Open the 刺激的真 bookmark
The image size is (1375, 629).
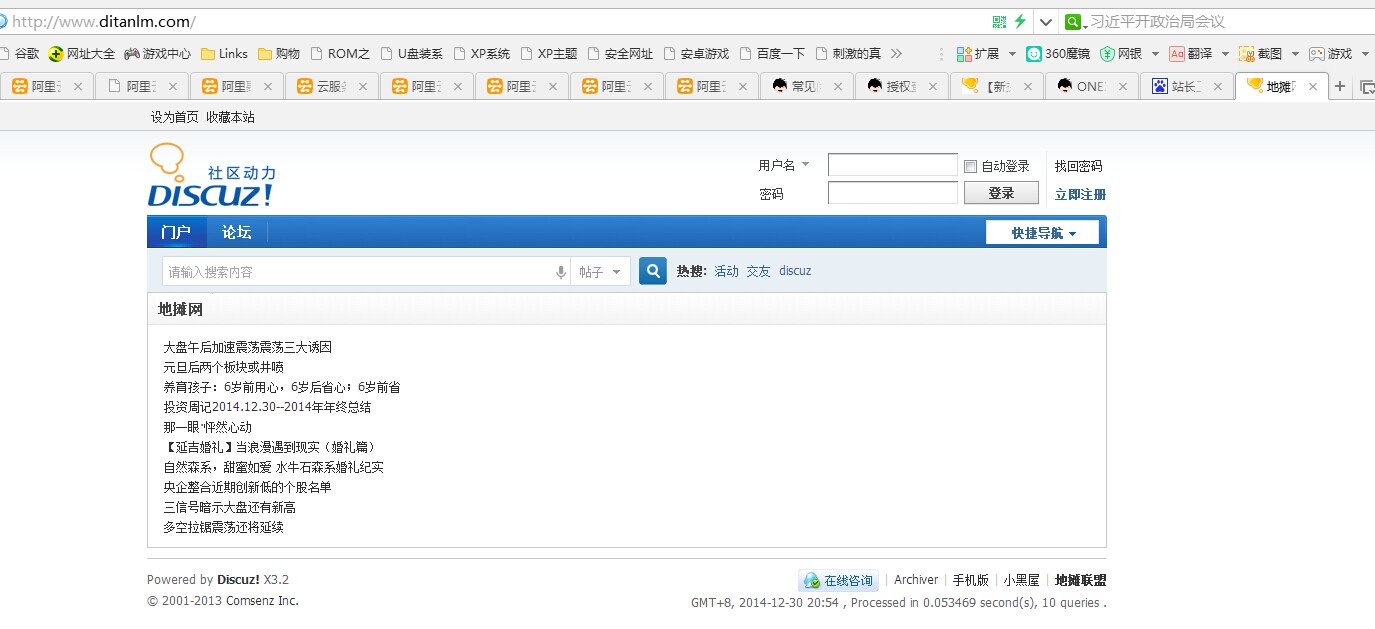[848, 54]
